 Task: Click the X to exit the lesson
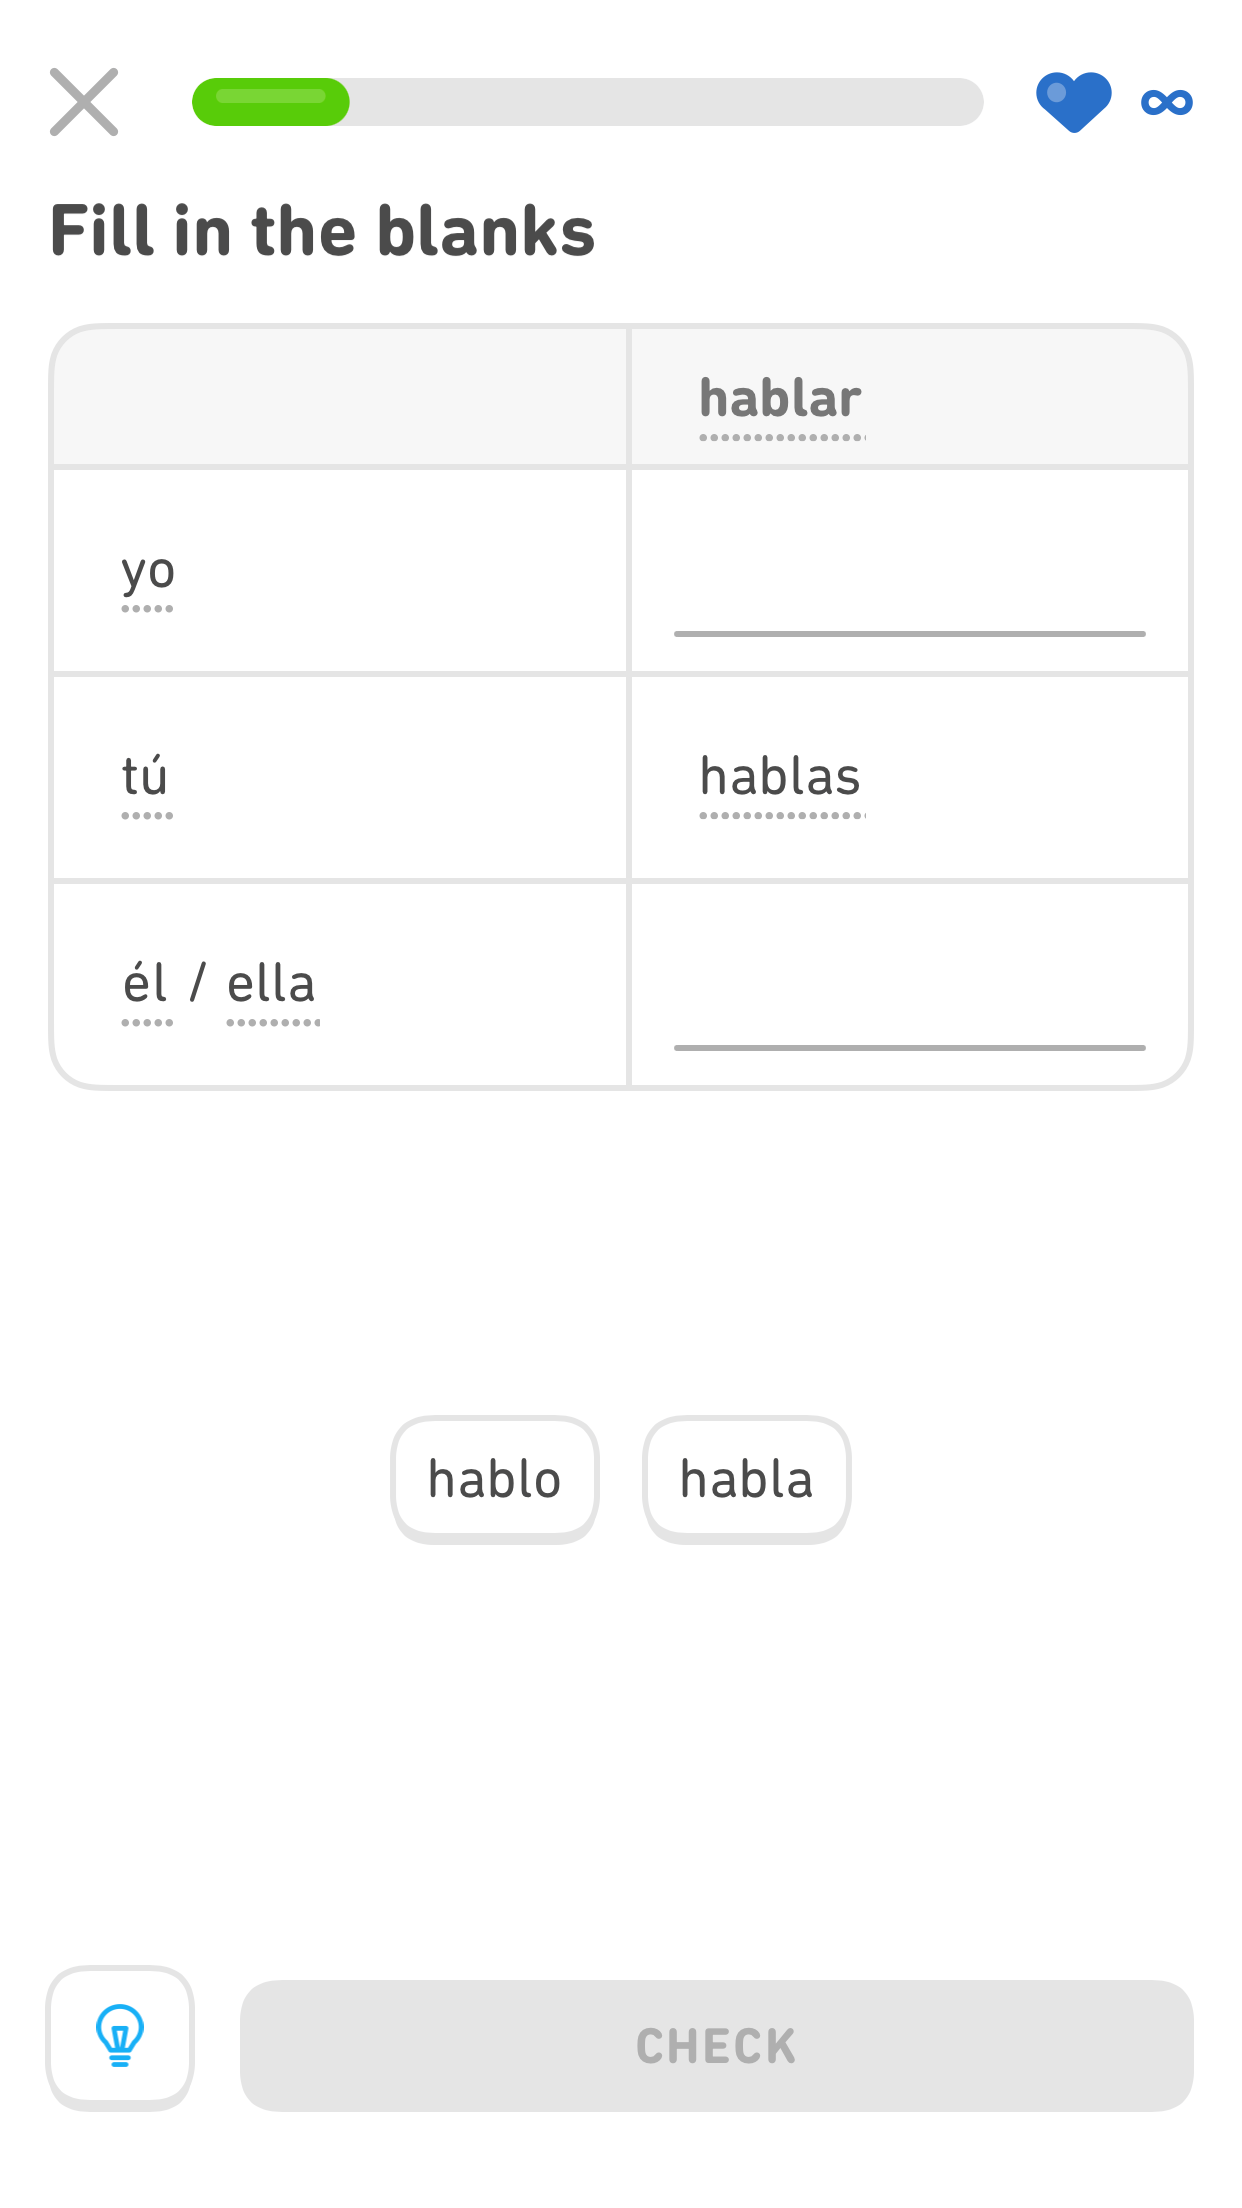point(85,101)
